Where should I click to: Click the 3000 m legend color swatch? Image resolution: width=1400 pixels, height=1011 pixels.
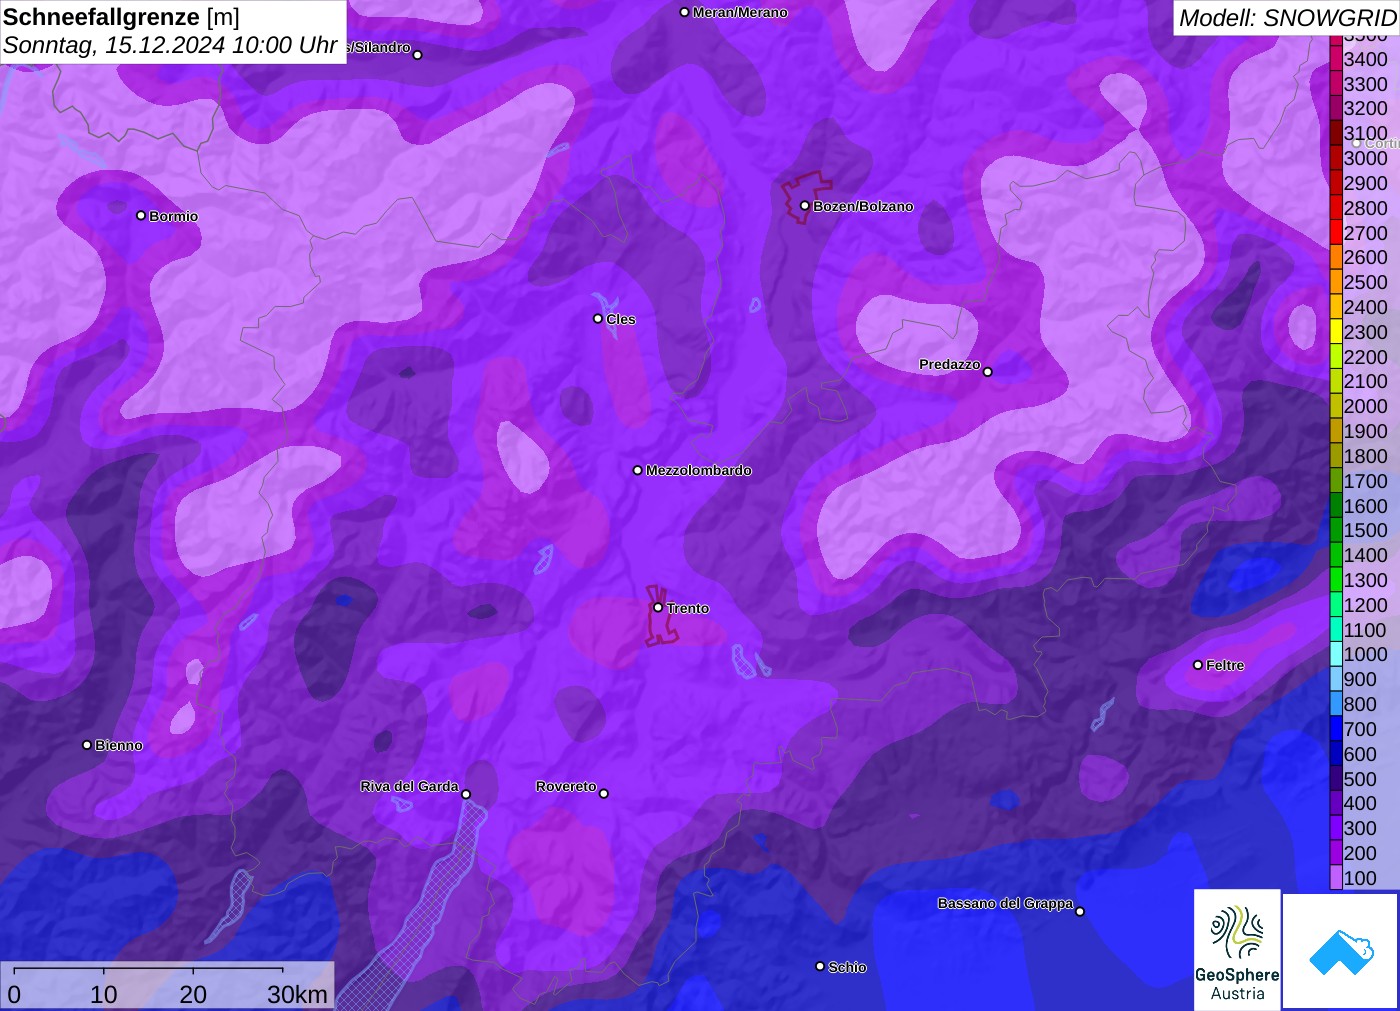pyautogui.click(x=1336, y=158)
